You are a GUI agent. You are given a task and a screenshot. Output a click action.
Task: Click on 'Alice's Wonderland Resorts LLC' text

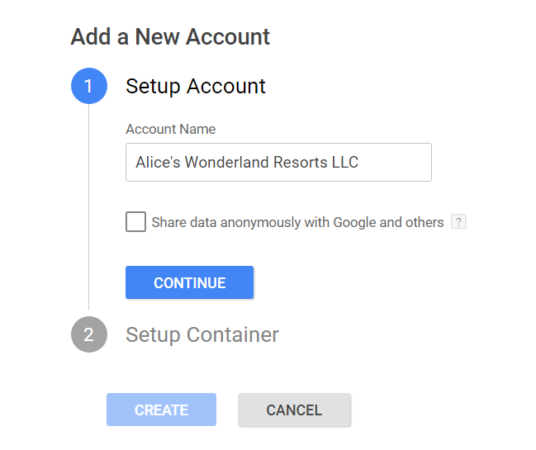pos(247,162)
